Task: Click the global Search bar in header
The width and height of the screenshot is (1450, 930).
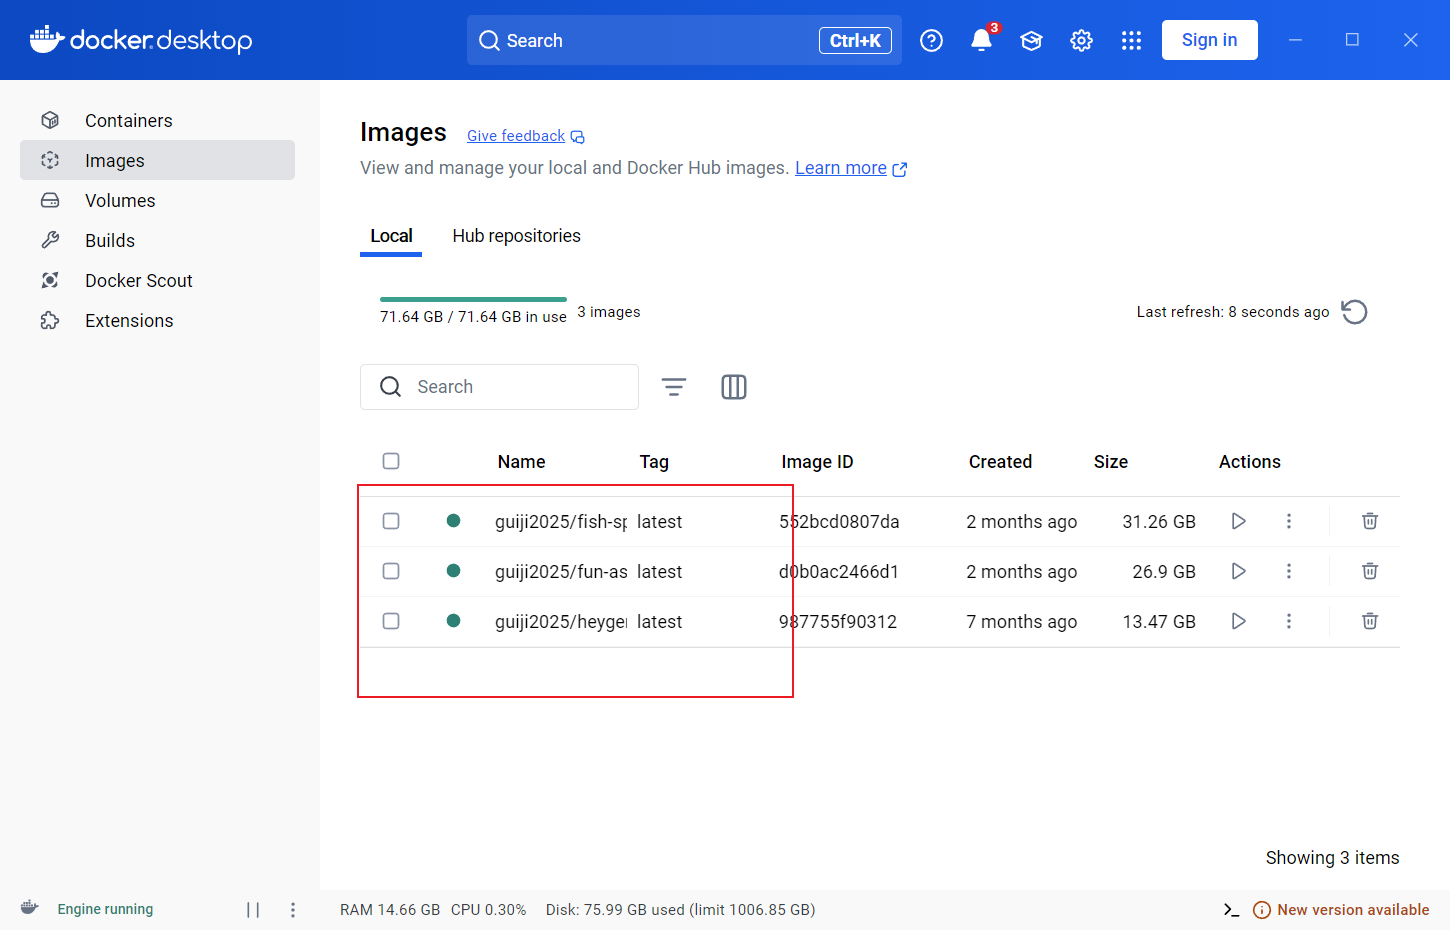Action: (684, 40)
